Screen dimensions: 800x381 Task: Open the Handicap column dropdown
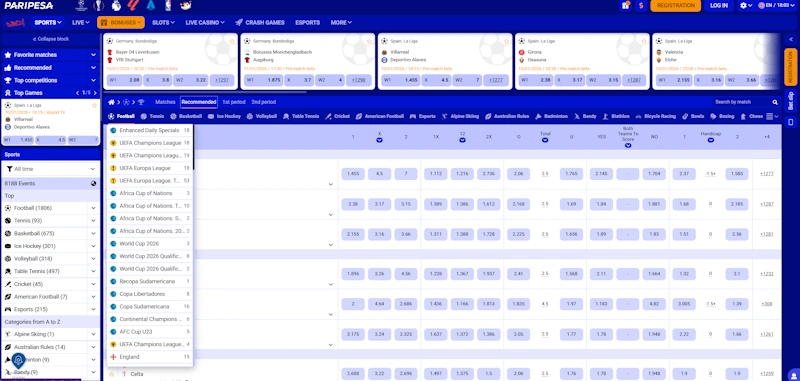pos(711,140)
